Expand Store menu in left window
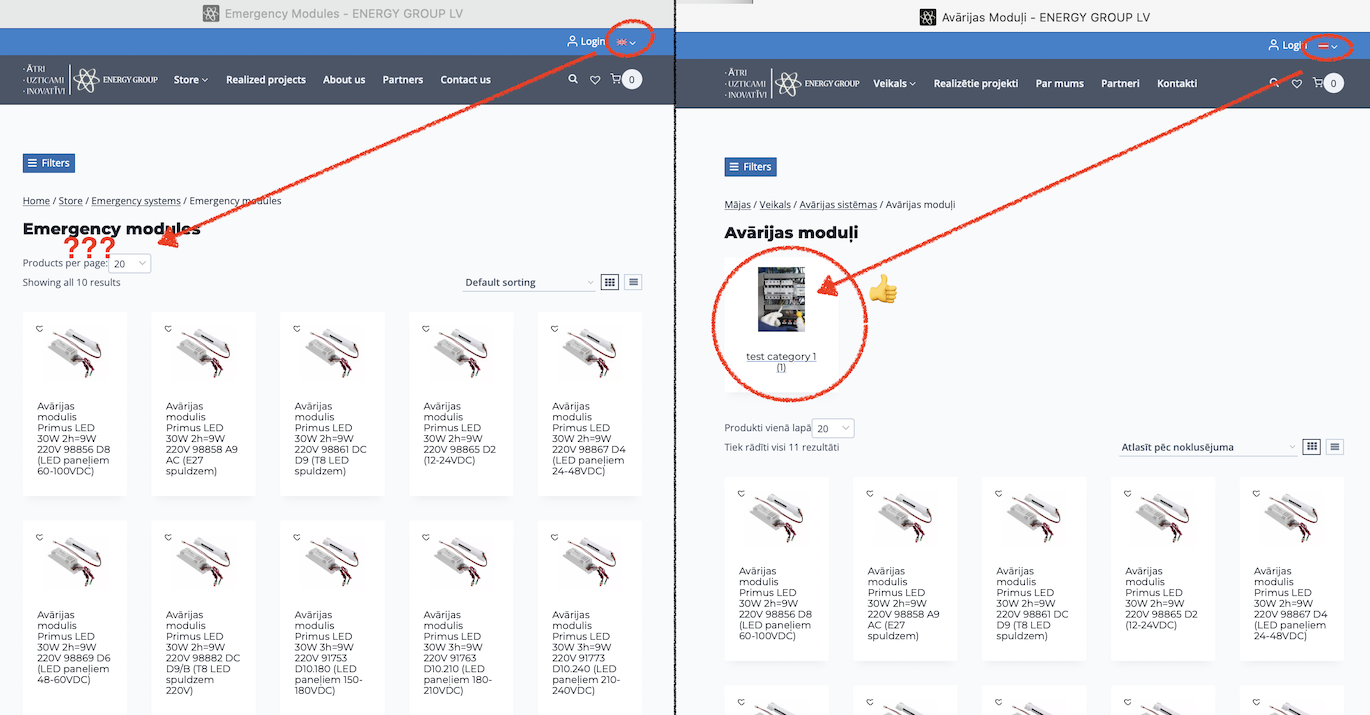Screen dimensions: 1370x715 191,80
